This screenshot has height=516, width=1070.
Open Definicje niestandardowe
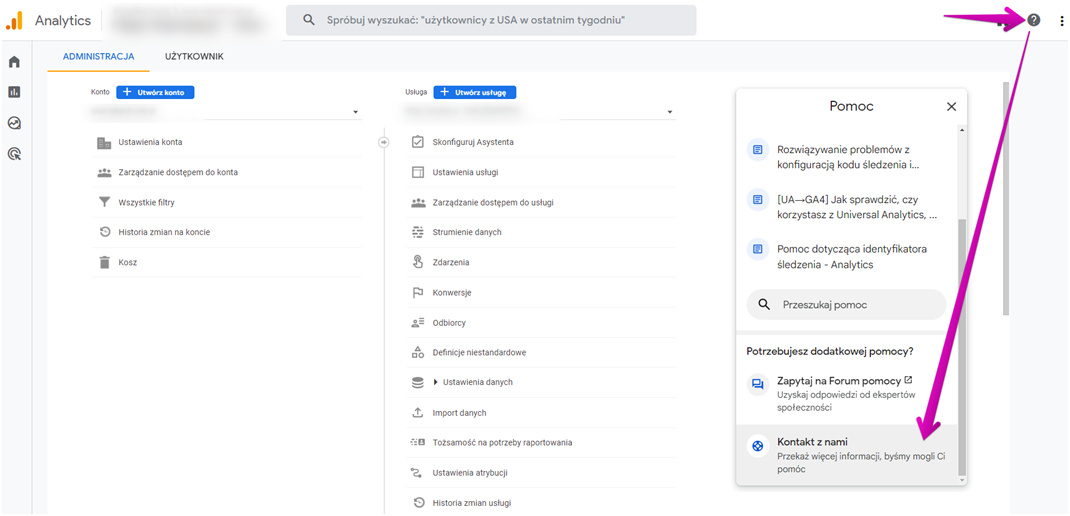click(479, 353)
